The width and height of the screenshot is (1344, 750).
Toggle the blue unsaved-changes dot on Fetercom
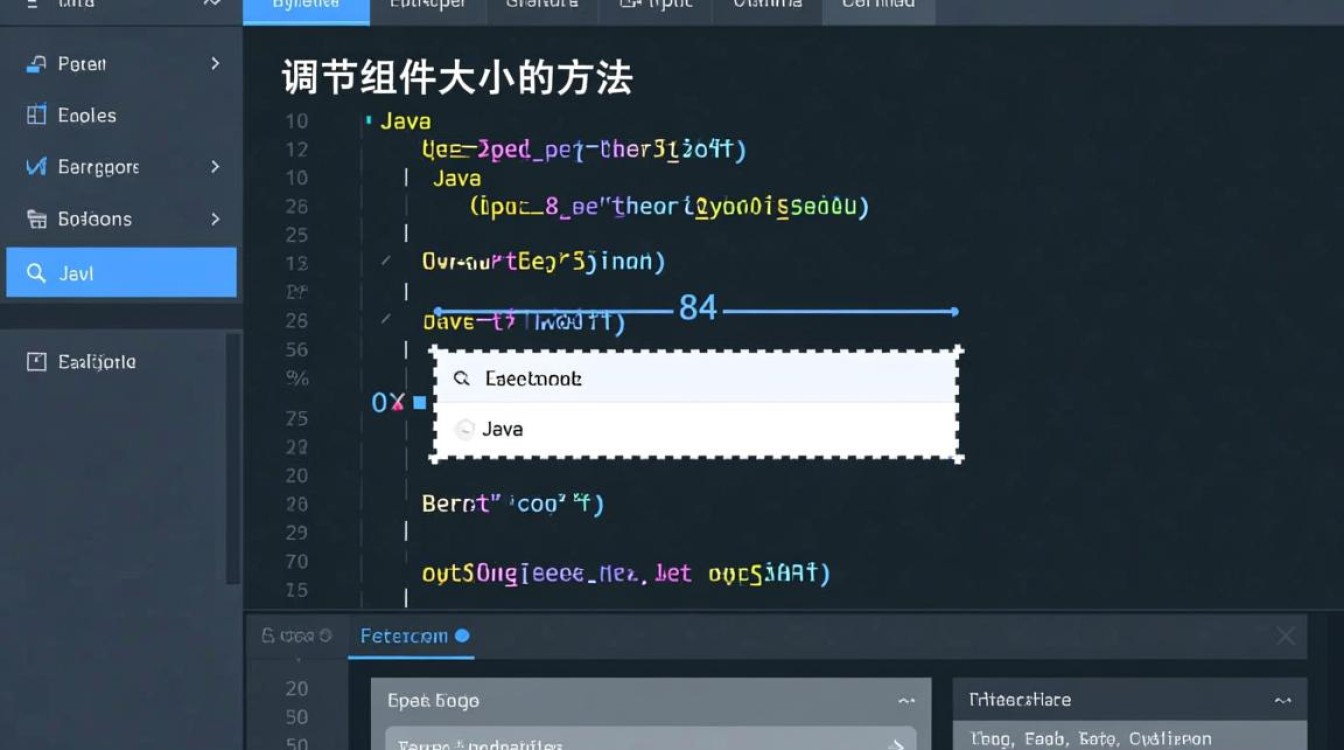[x=460, y=635]
